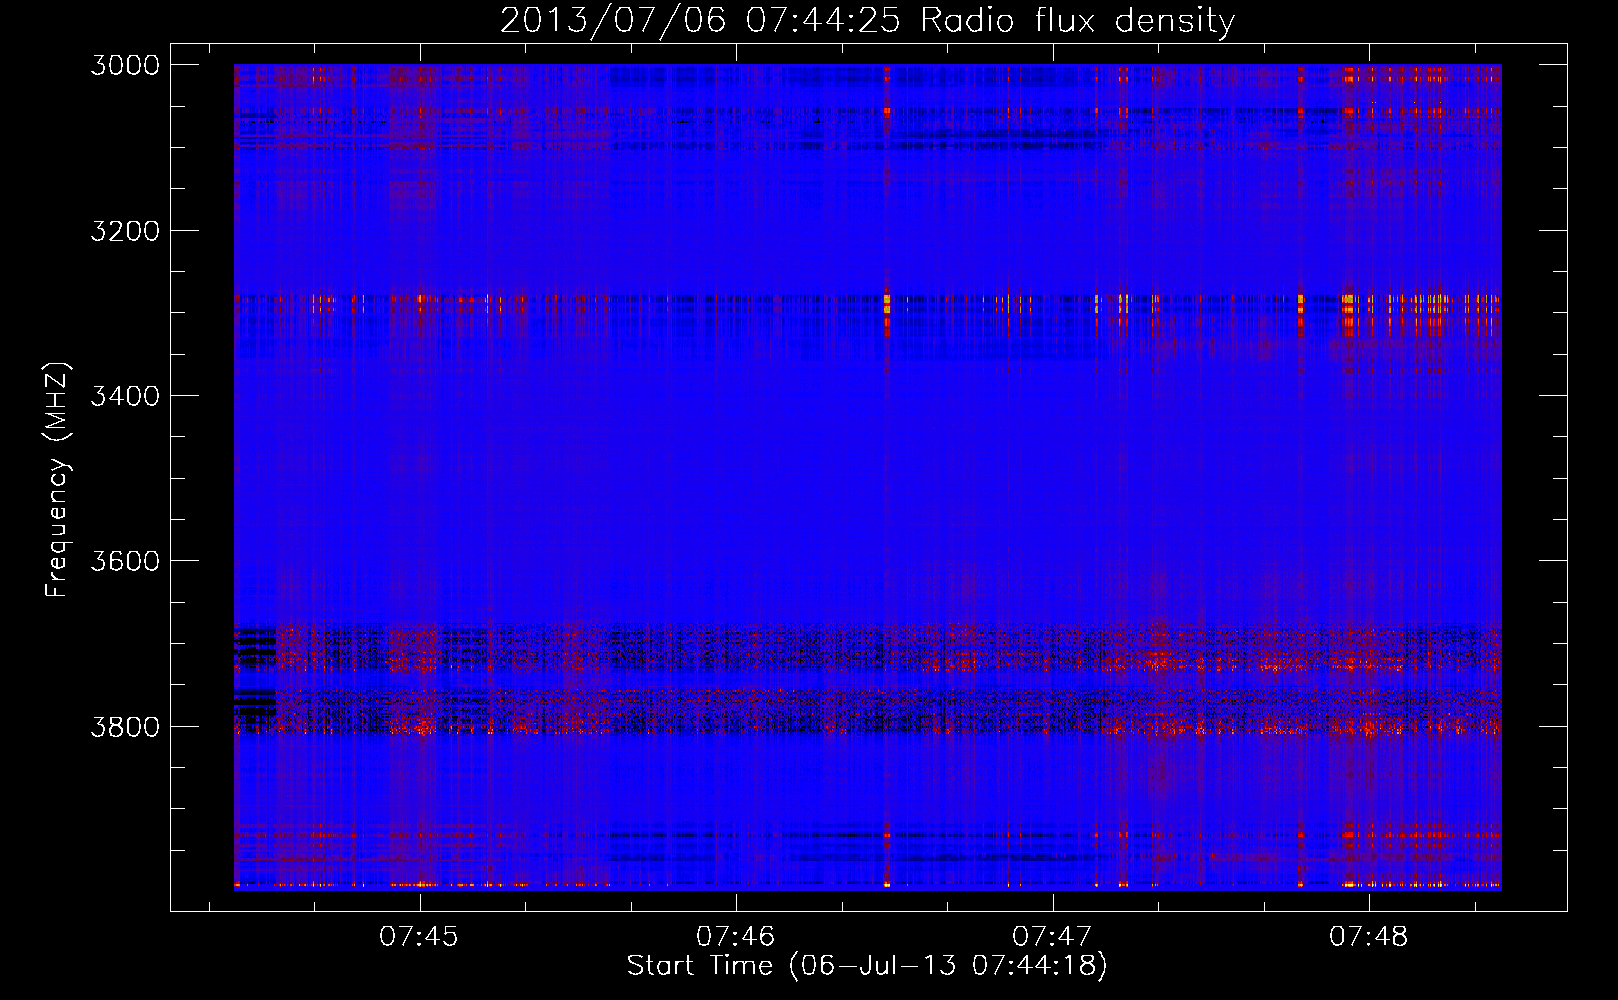This screenshot has width=1618, height=1000.
Task: Click the plot title "2013/07/06 07:44:25 Radio flux density"
Action: [867, 20]
